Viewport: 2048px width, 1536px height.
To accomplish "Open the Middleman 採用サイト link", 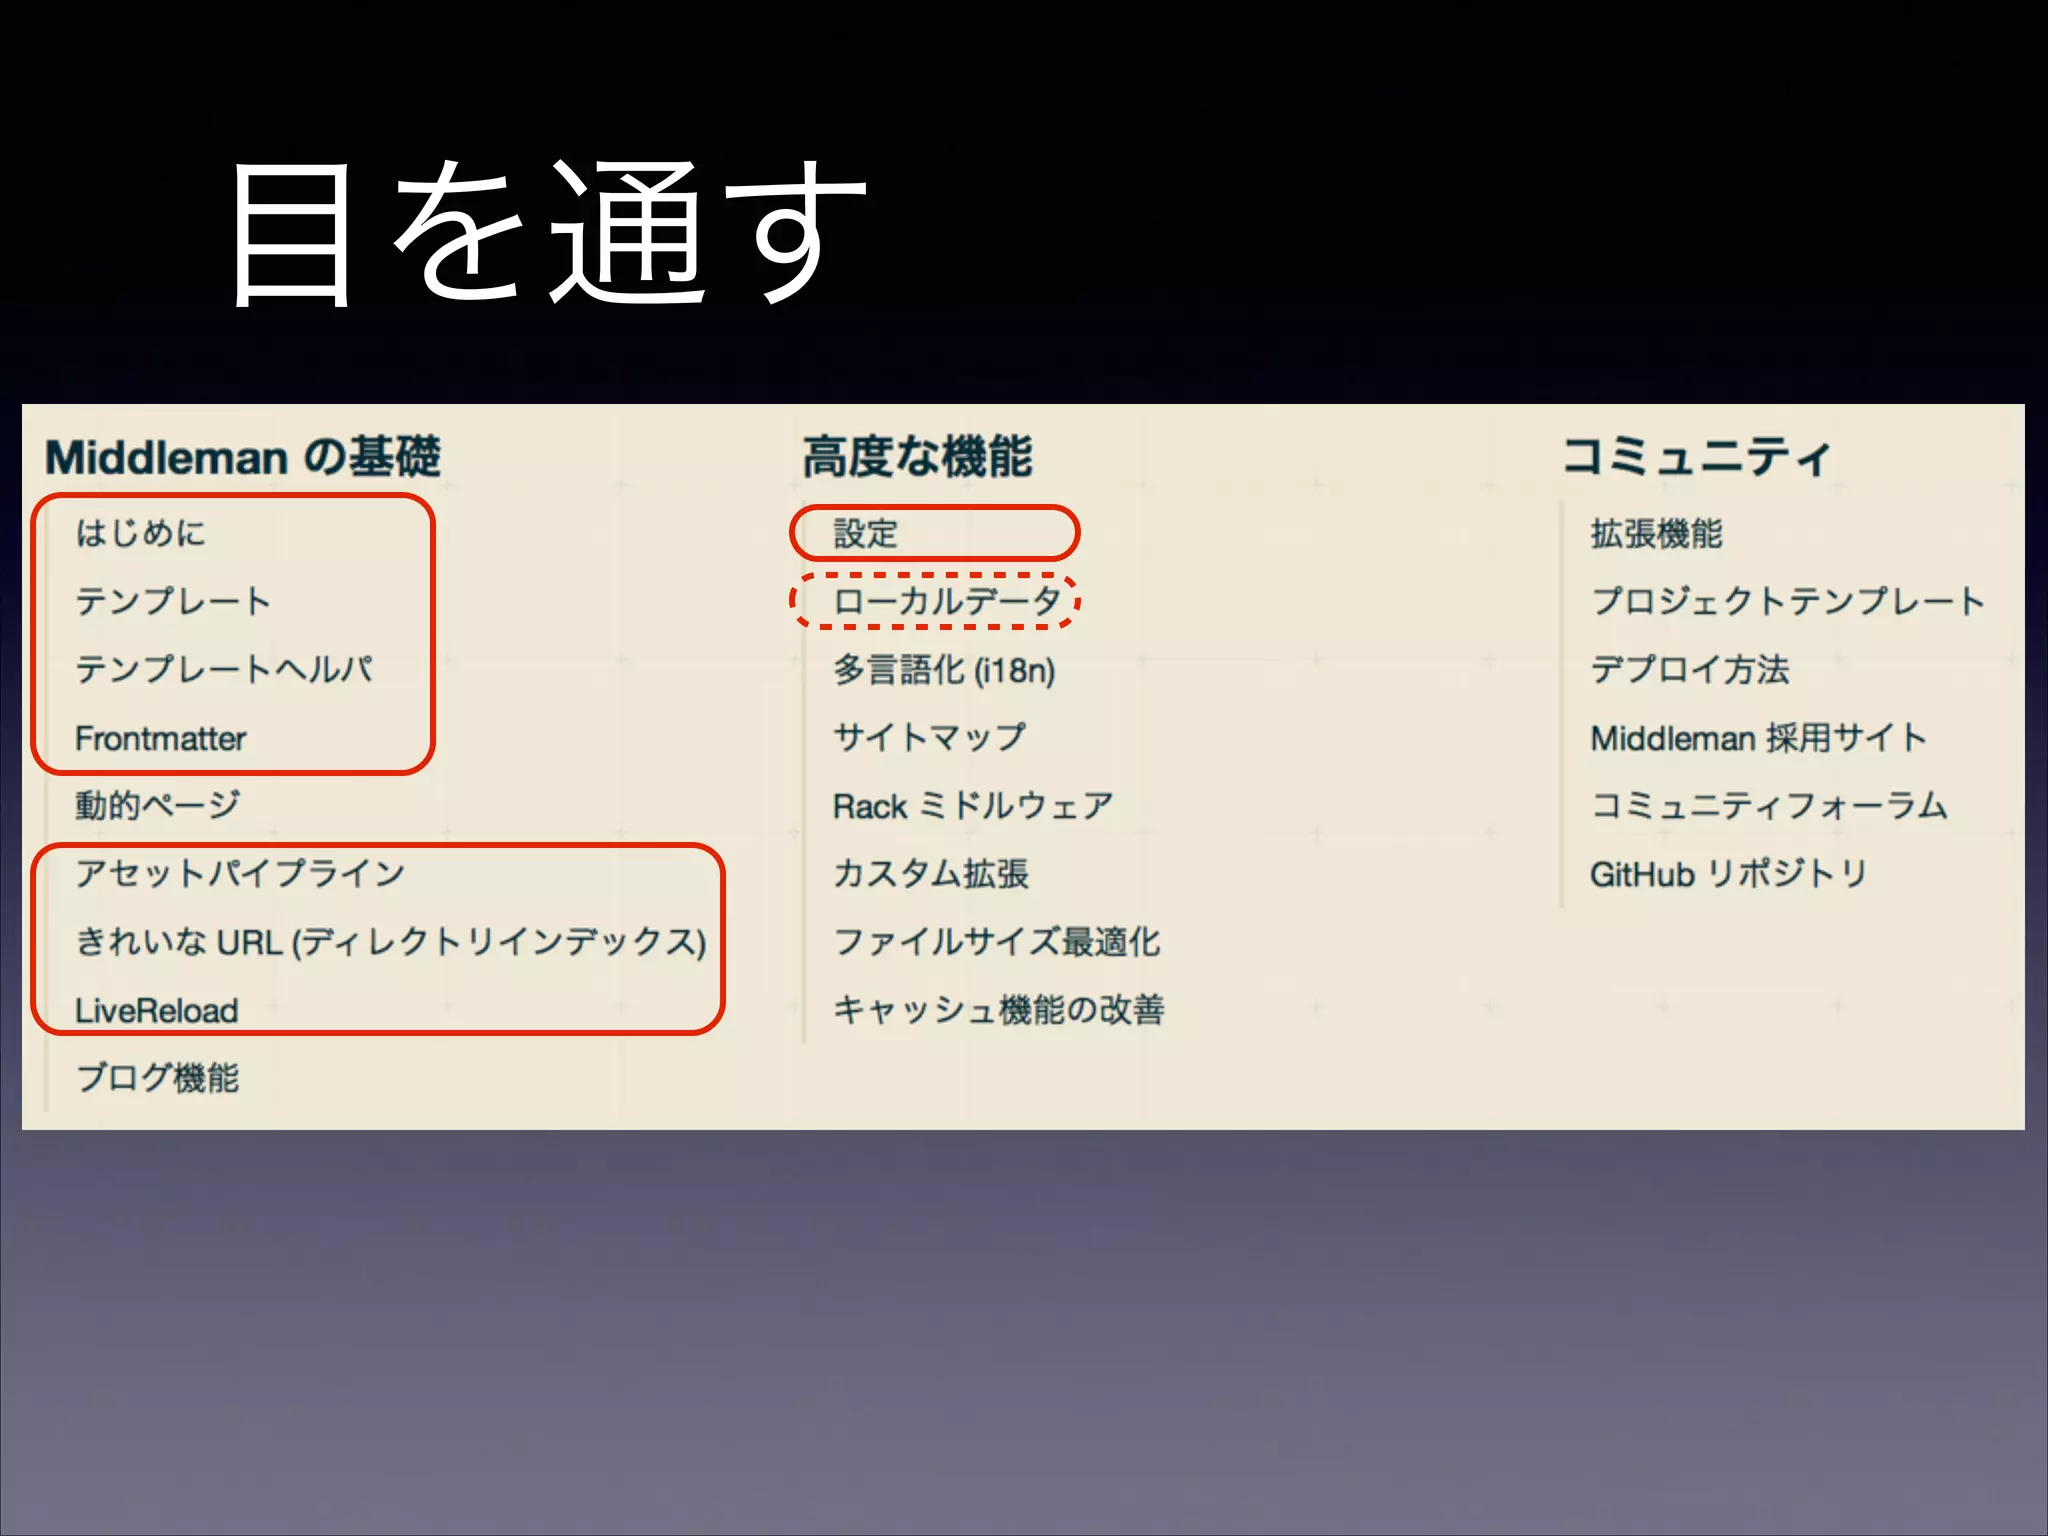I will [1758, 738].
